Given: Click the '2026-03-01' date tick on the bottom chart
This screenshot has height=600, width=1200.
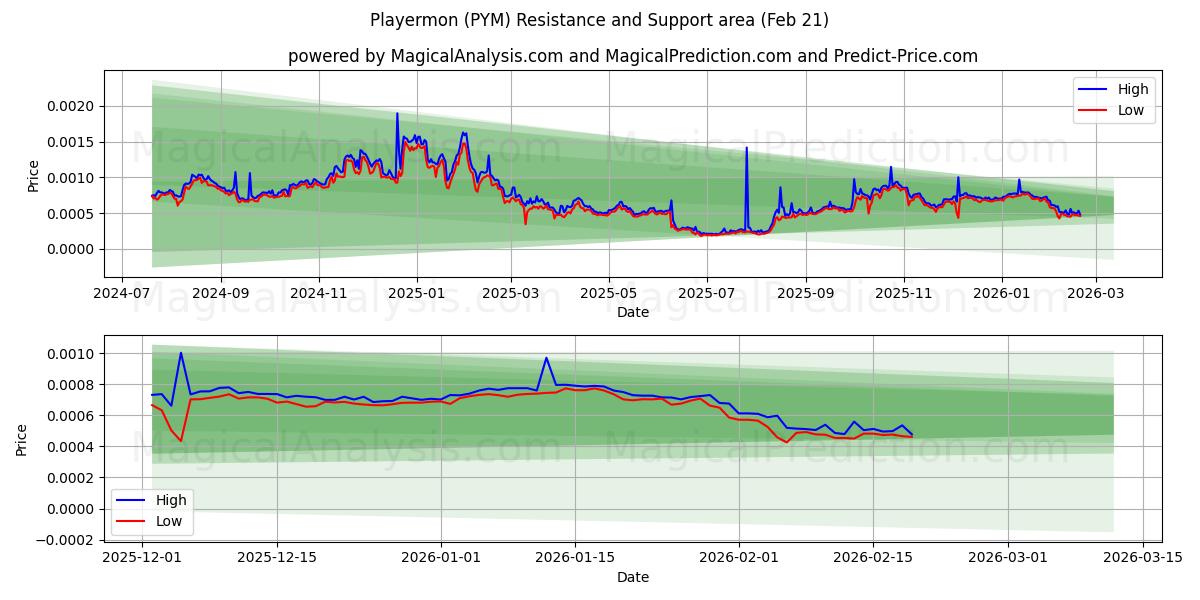Looking at the screenshot, I should pyautogui.click(x=1007, y=558).
